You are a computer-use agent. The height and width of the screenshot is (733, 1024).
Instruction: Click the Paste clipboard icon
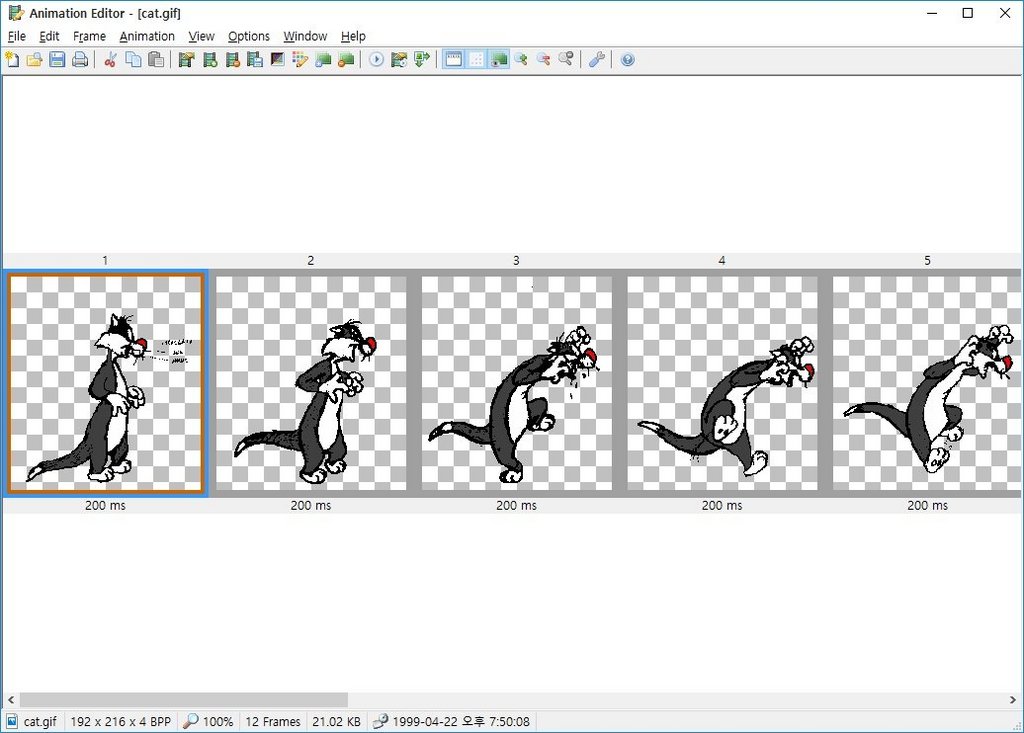click(x=156, y=59)
